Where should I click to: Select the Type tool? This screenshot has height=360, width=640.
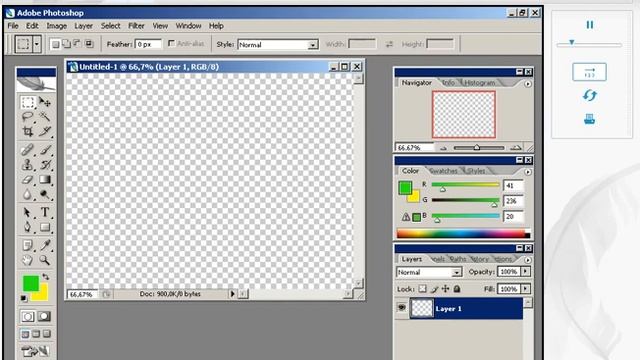pos(45,212)
